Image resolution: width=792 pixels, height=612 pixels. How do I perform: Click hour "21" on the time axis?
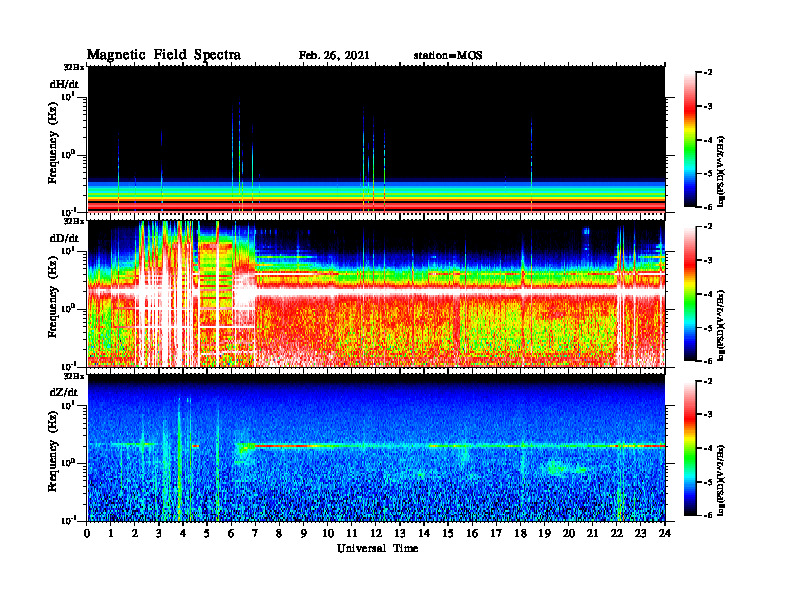592,534
